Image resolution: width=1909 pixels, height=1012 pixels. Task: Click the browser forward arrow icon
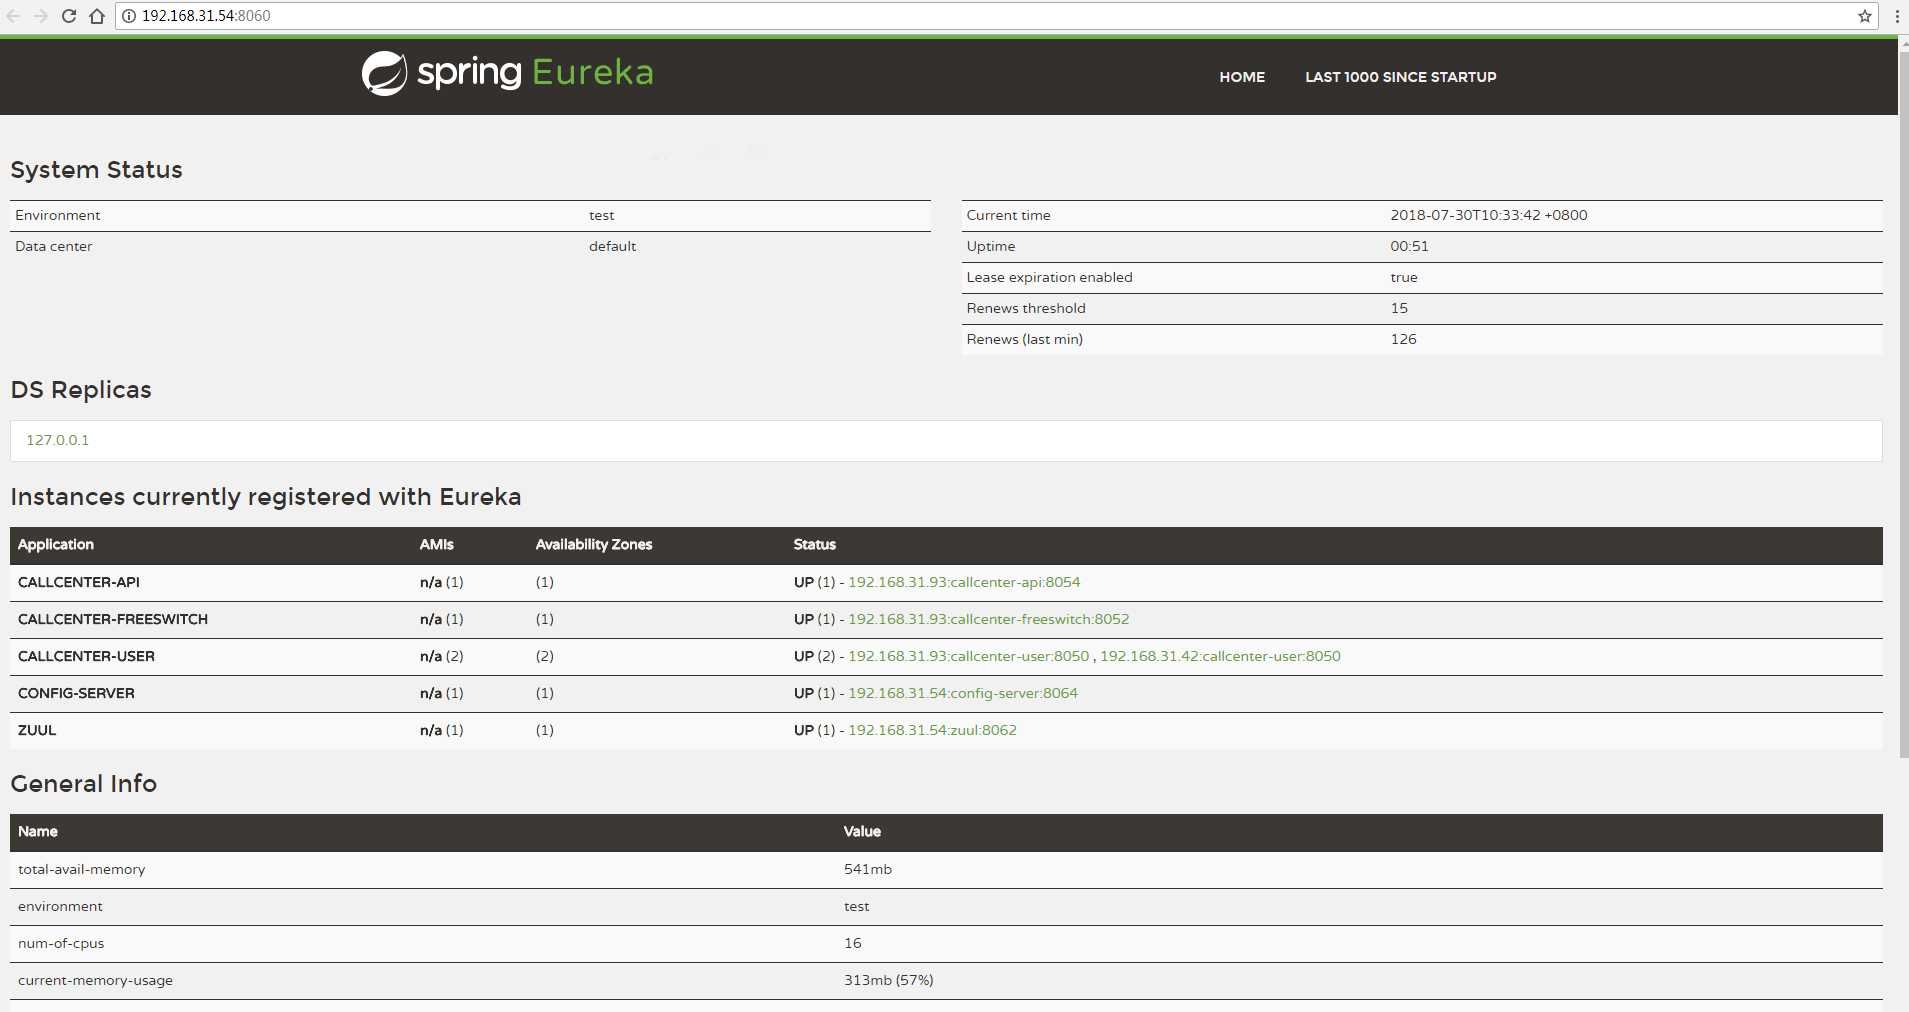41,16
